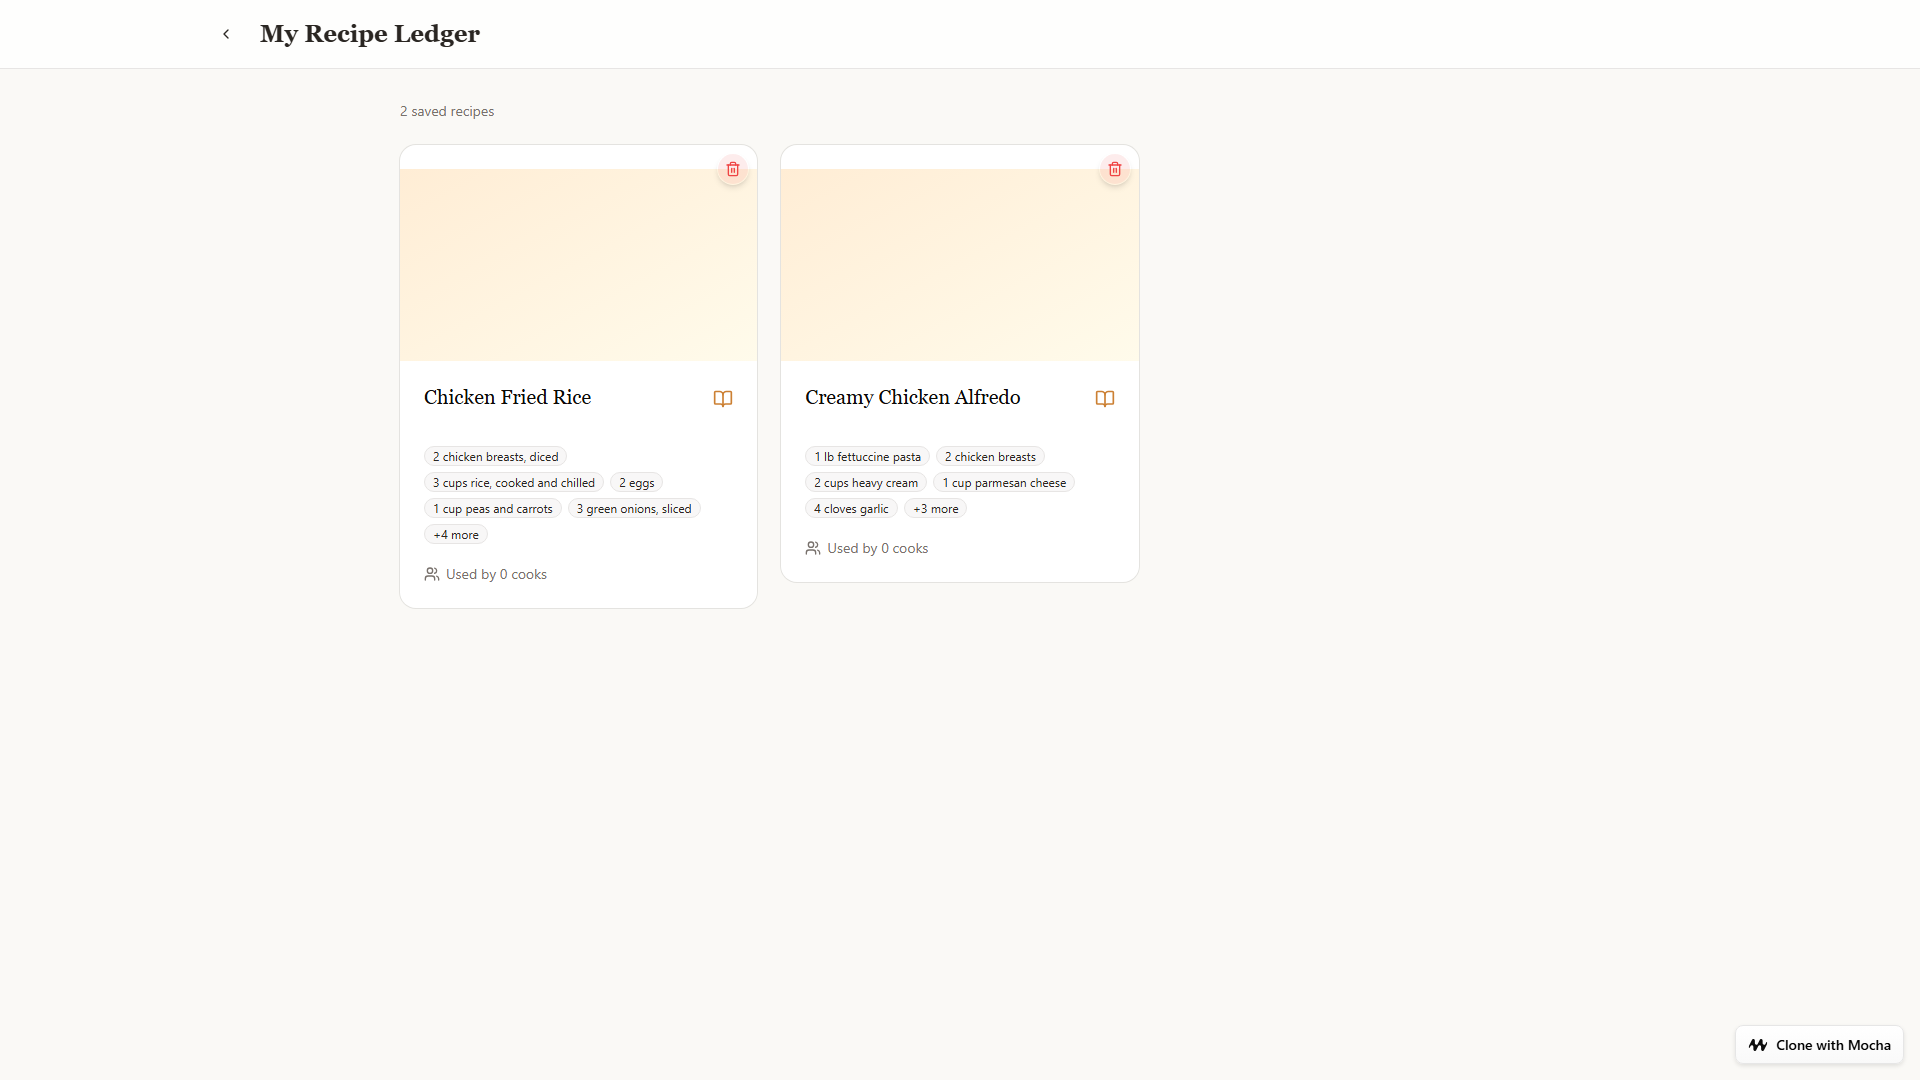Delete the Chicken Fried Rice recipe
Image resolution: width=1920 pixels, height=1080 pixels.
[733, 169]
